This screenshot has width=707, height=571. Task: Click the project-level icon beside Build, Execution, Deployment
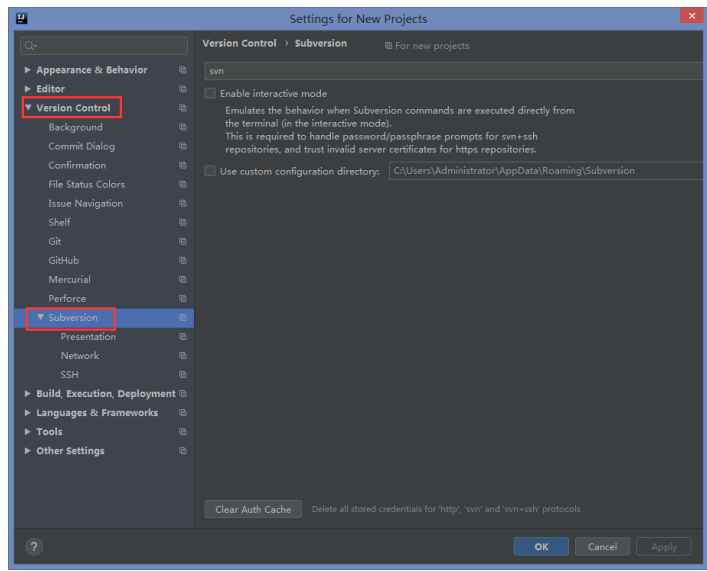coord(183,394)
